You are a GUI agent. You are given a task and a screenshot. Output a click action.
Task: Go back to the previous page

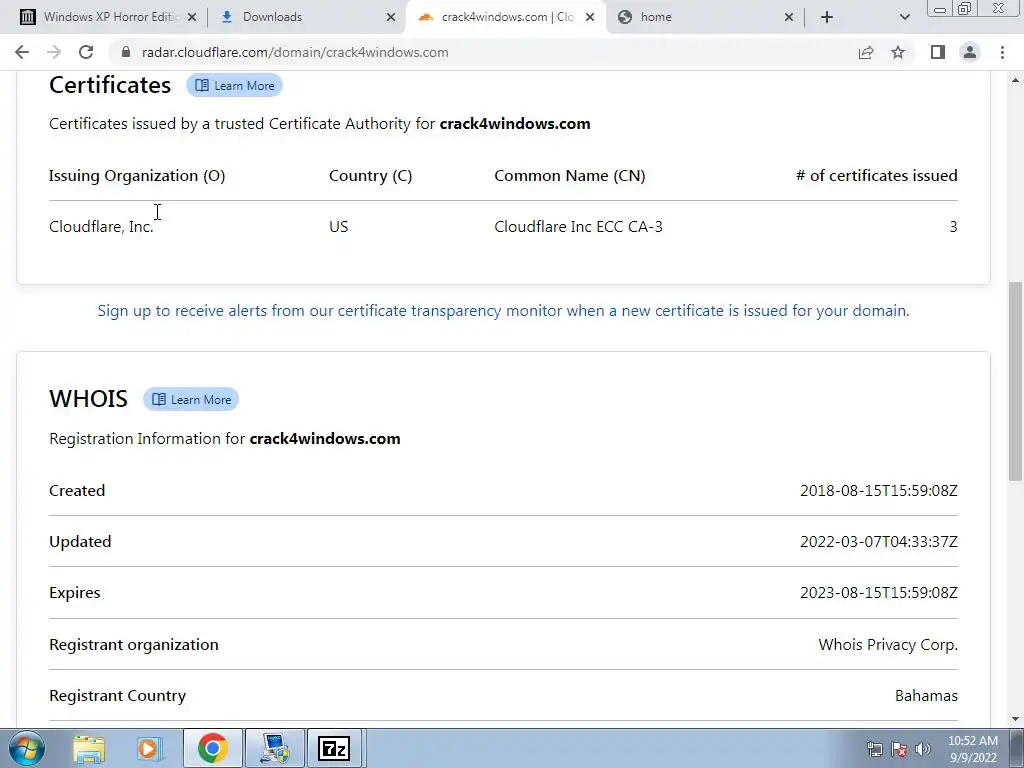tap(22, 52)
